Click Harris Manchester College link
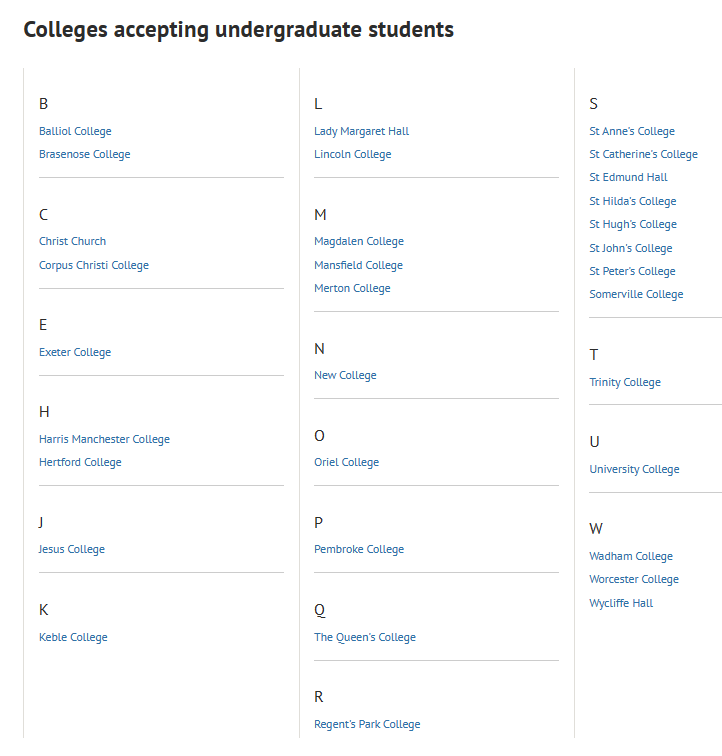The image size is (722, 756). click(x=104, y=439)
